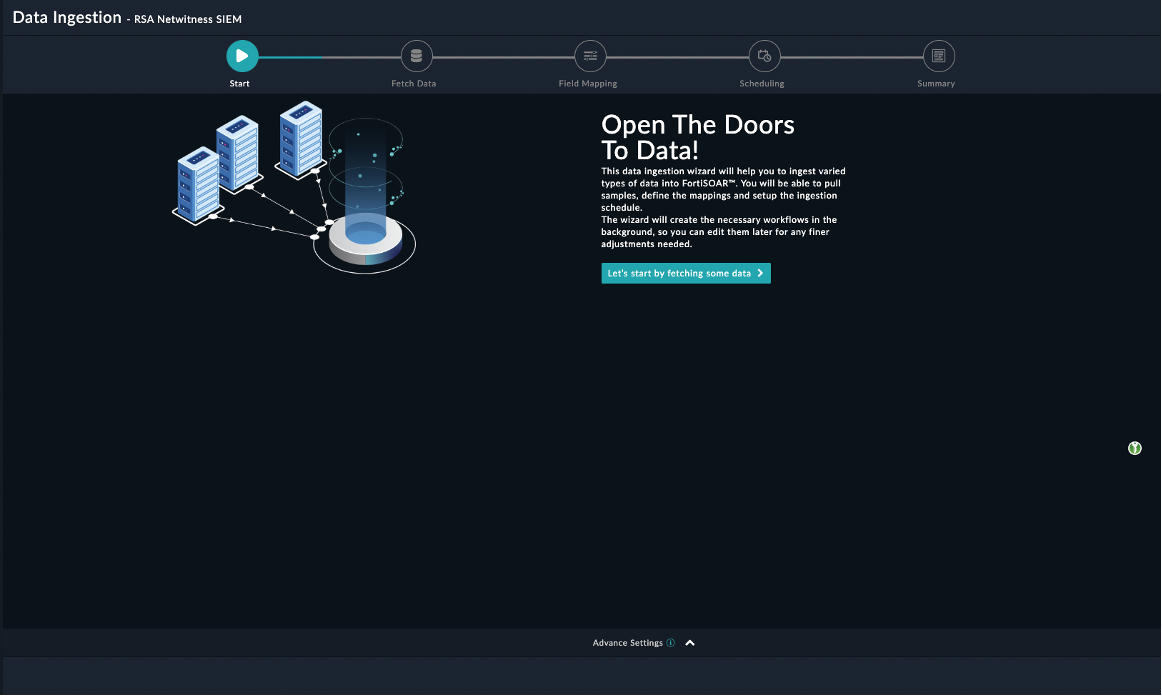Open the Field Mapping step label

coord(588,84)
